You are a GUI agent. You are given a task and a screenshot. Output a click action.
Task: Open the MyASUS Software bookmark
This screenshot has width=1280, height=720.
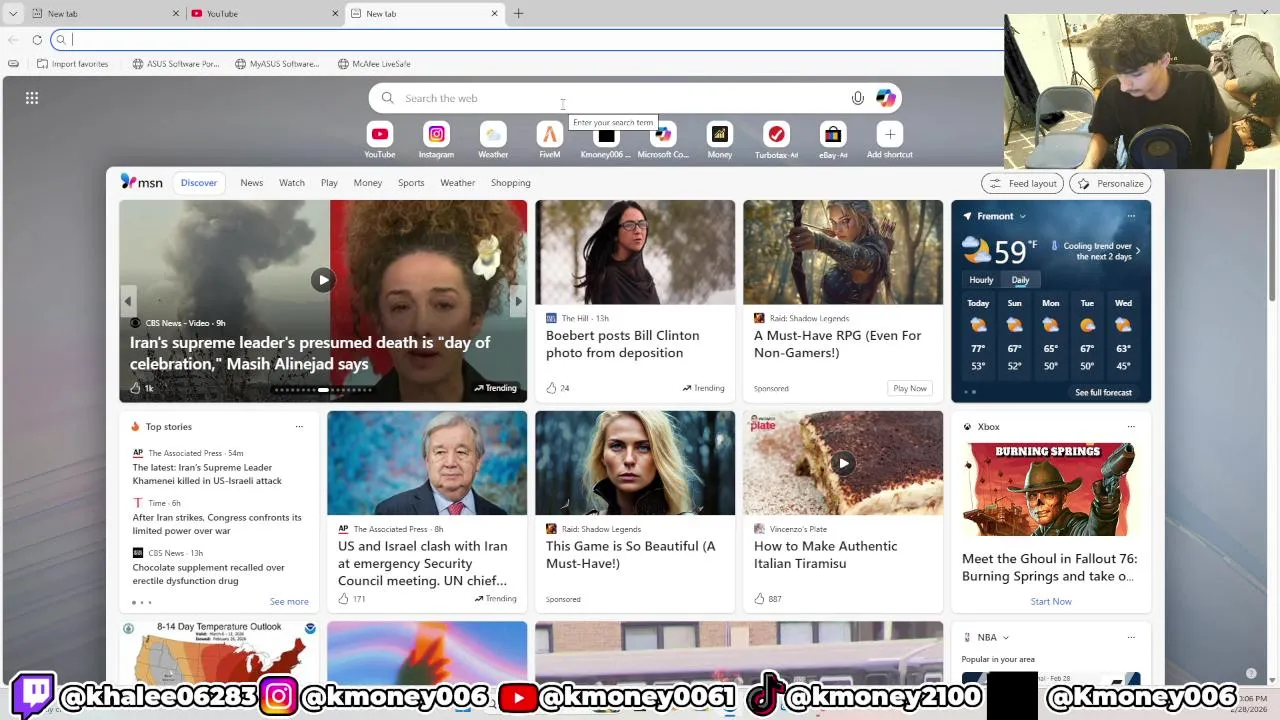(x=277, y=64)
